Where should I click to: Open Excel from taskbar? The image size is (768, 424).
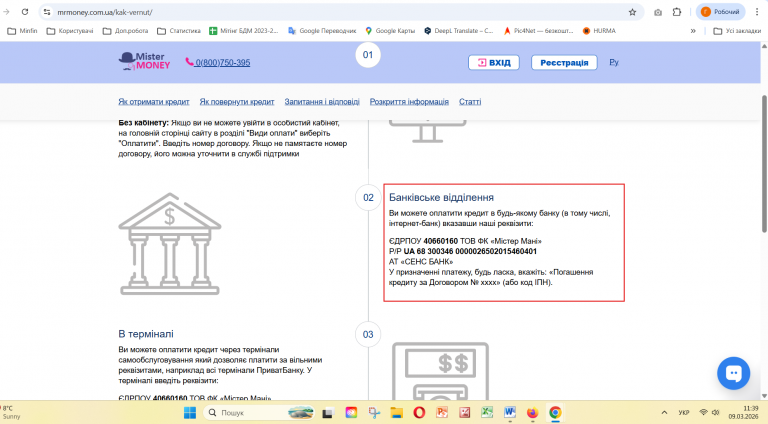click(487, 413)
